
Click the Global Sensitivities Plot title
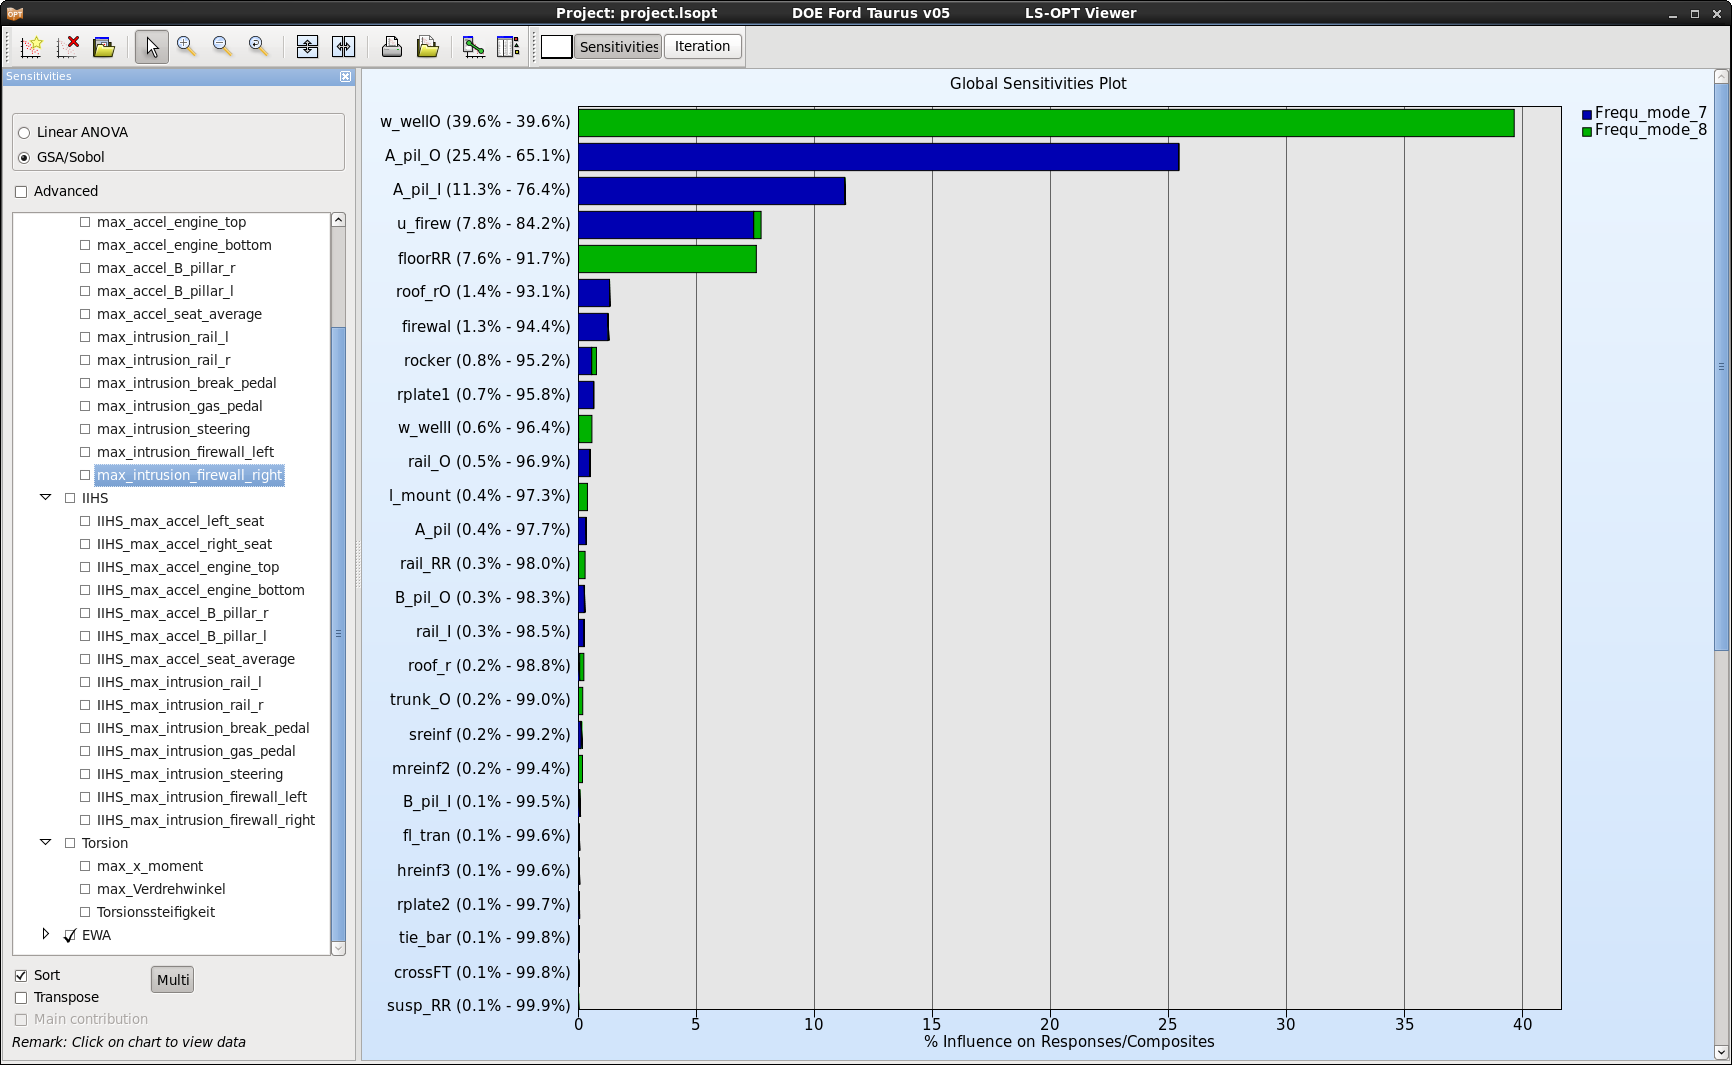click(1038, 84)
